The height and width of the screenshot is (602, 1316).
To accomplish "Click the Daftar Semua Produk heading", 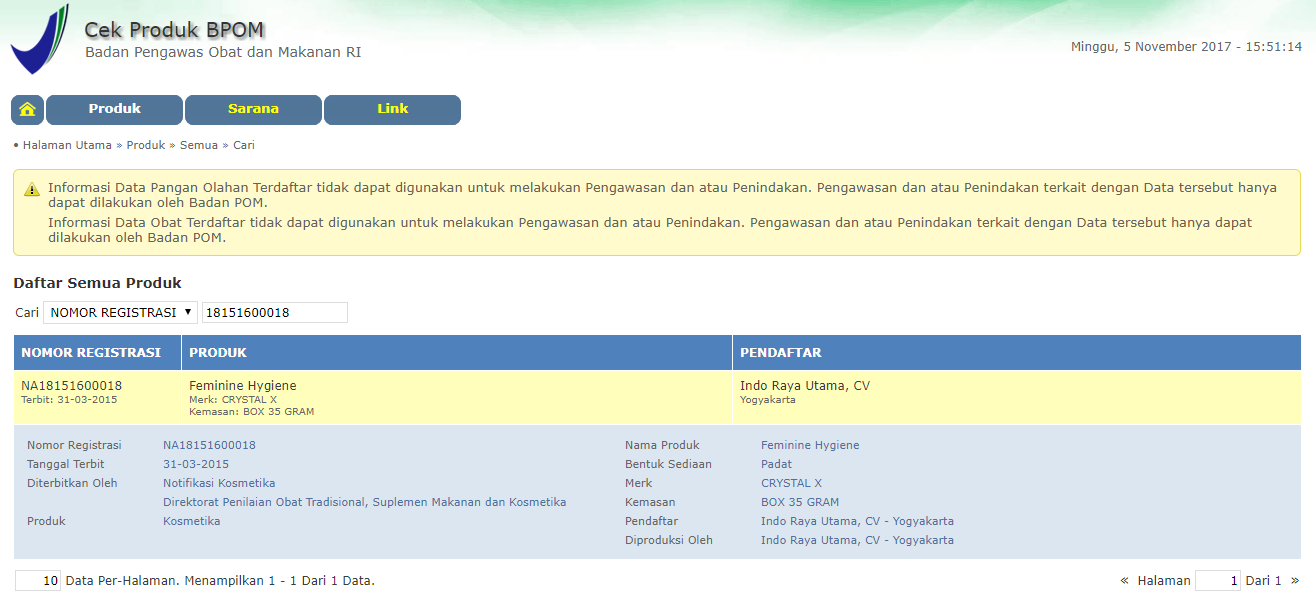I will [x=97, y=283].
